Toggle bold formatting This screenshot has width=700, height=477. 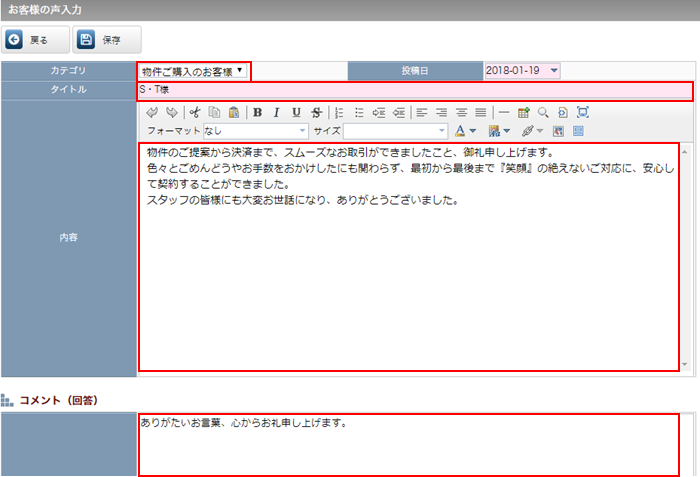coord(257,113)
